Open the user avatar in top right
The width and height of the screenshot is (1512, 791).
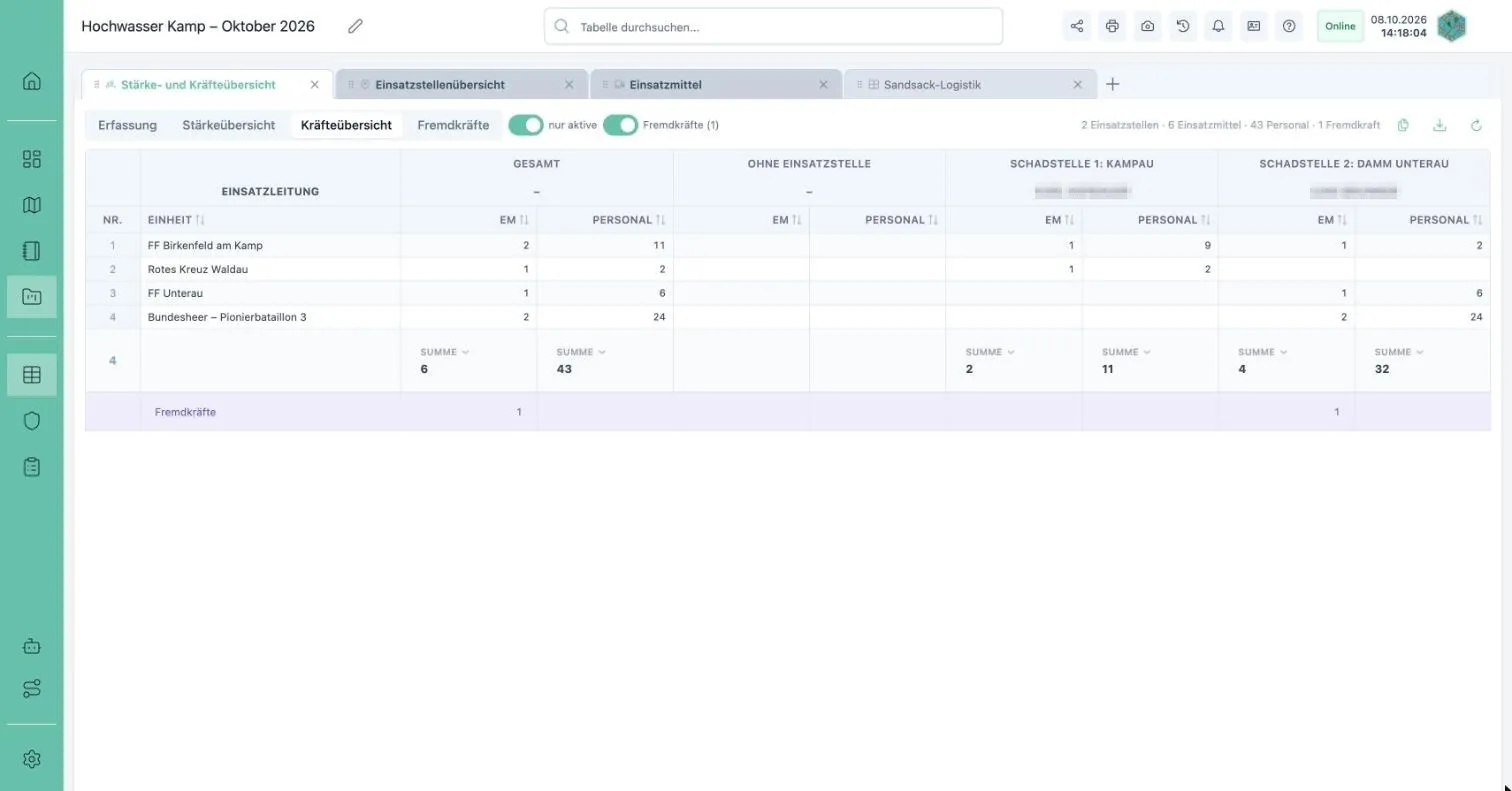[1451, 26]
